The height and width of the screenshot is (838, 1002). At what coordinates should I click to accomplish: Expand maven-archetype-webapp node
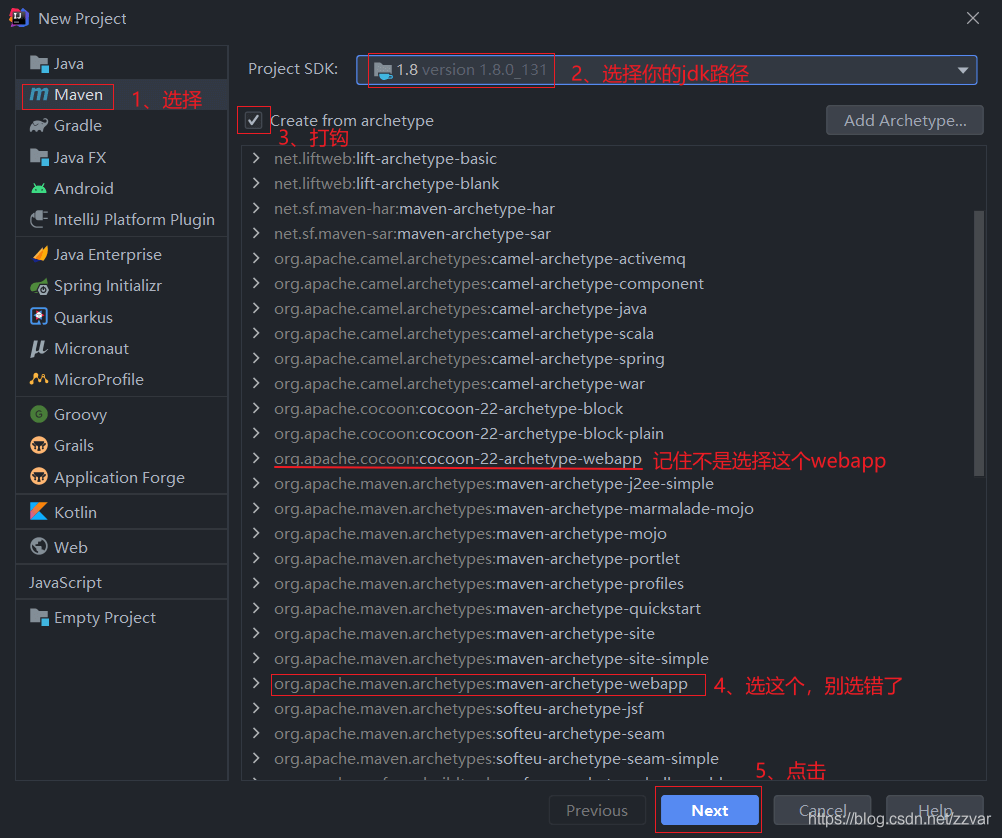tap(256, 683)
